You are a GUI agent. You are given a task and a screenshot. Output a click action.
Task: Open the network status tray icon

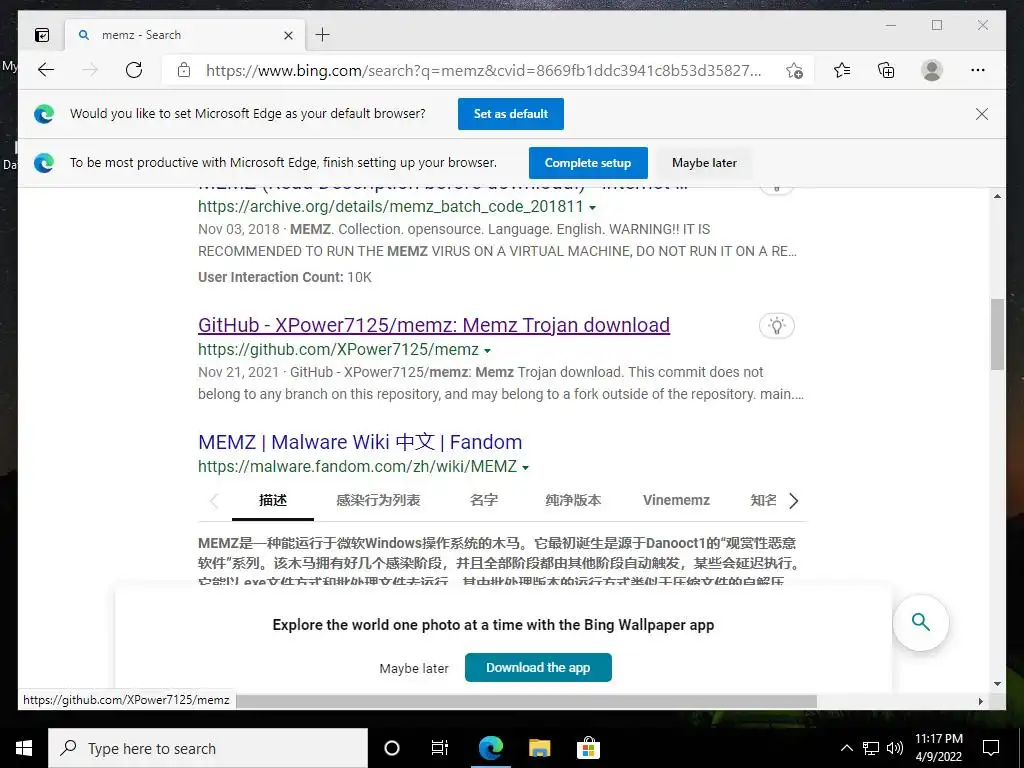[871, 748]
